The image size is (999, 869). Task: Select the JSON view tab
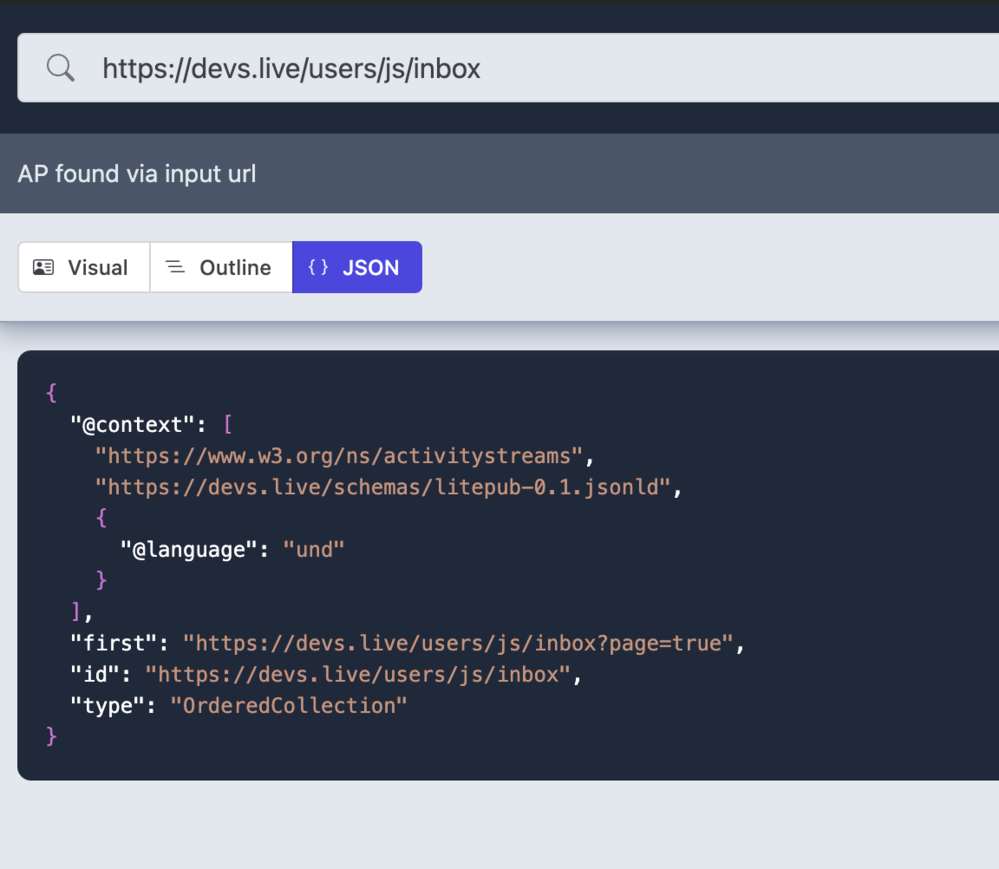(x=357, y=267)
